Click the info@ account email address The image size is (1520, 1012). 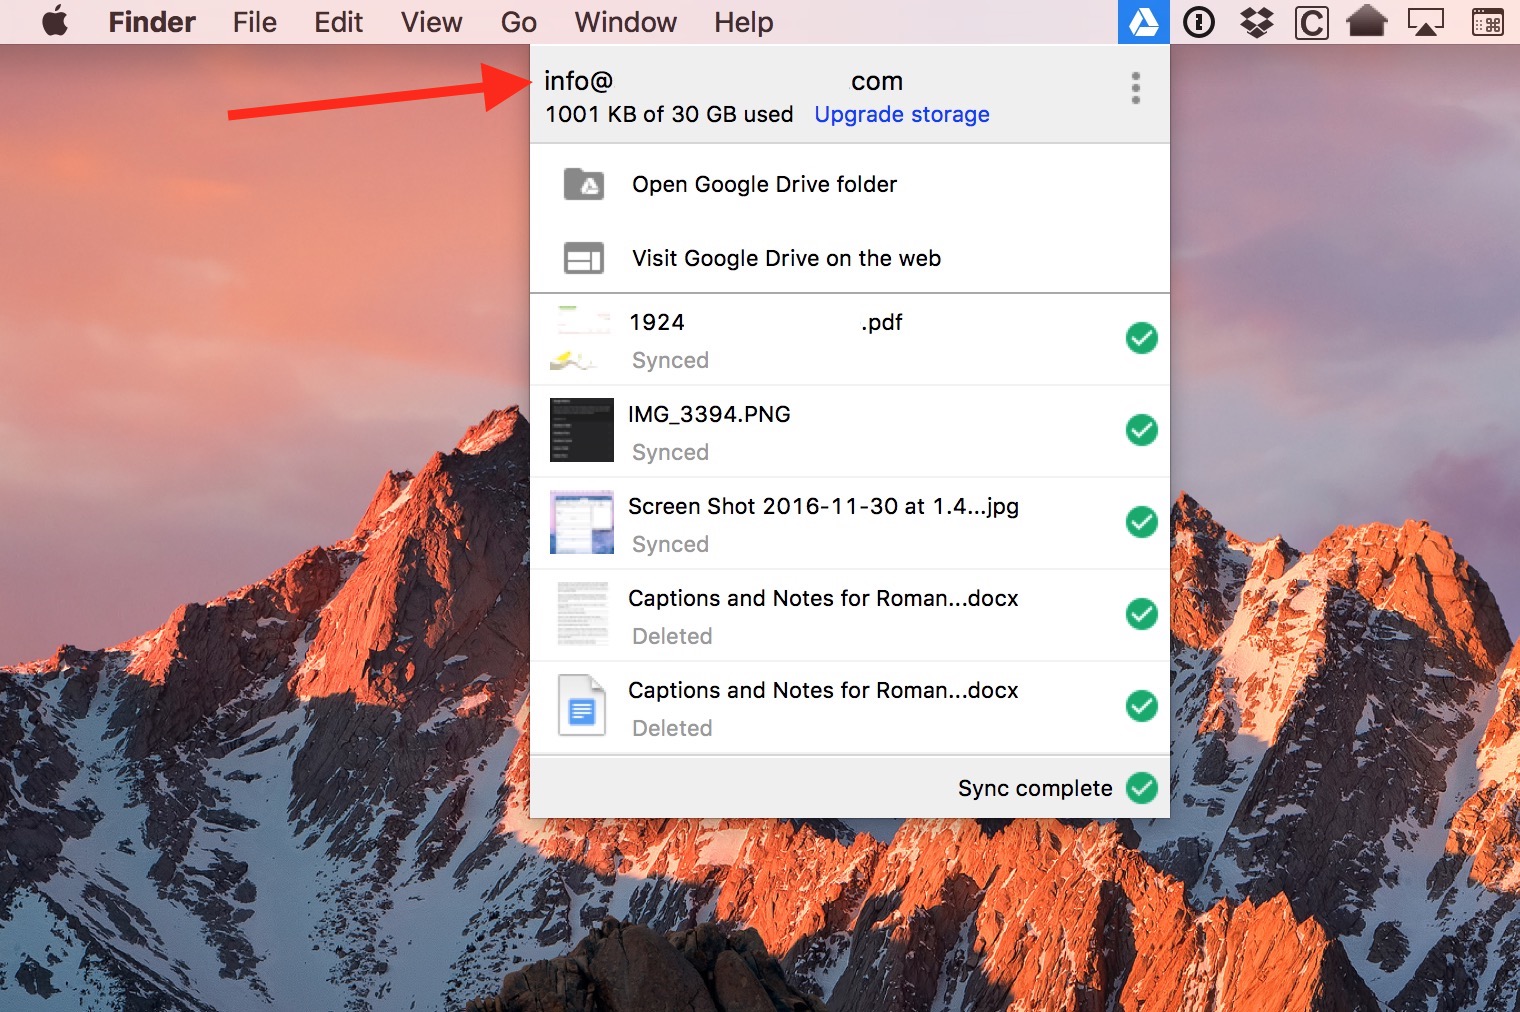pyautogui.click(x=724, y=81)
